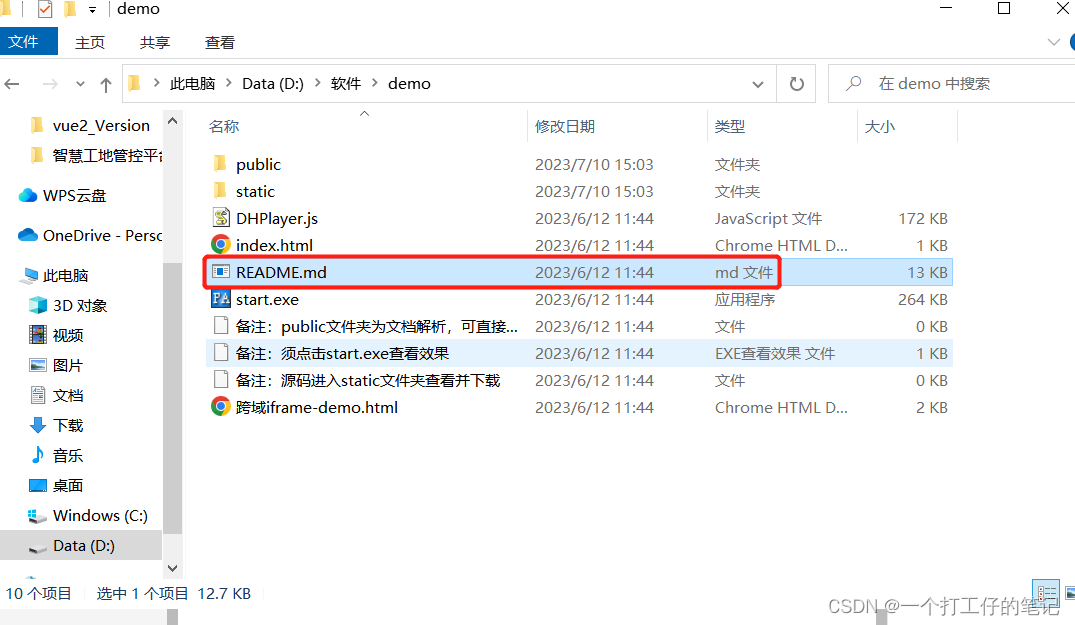Viewport: 1075px width, 625px height.
Task: Open recent locations dropdown arrow
Action: pyautogui.click(x=80, y=84)
